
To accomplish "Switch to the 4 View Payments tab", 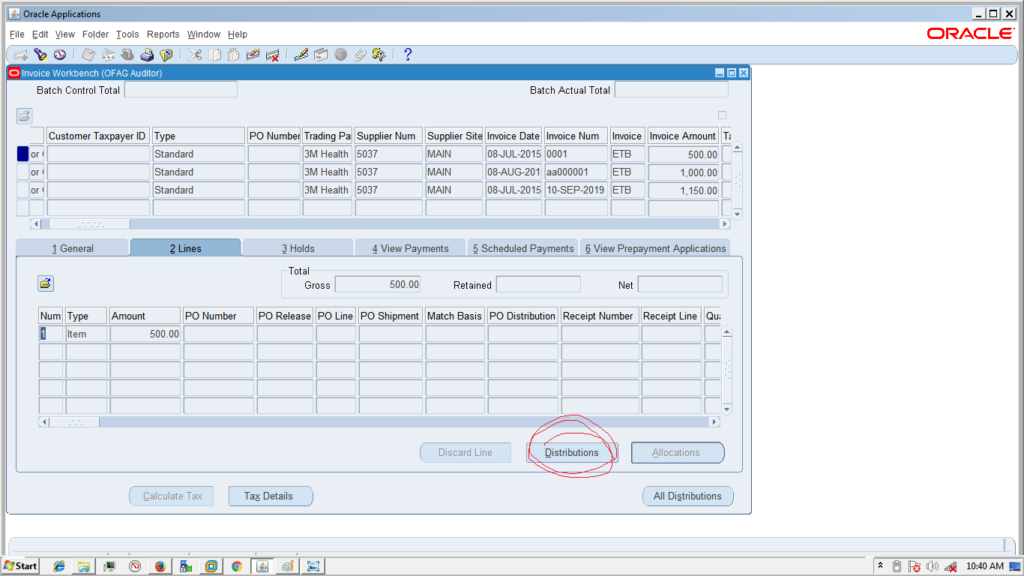I will (410, 248).
